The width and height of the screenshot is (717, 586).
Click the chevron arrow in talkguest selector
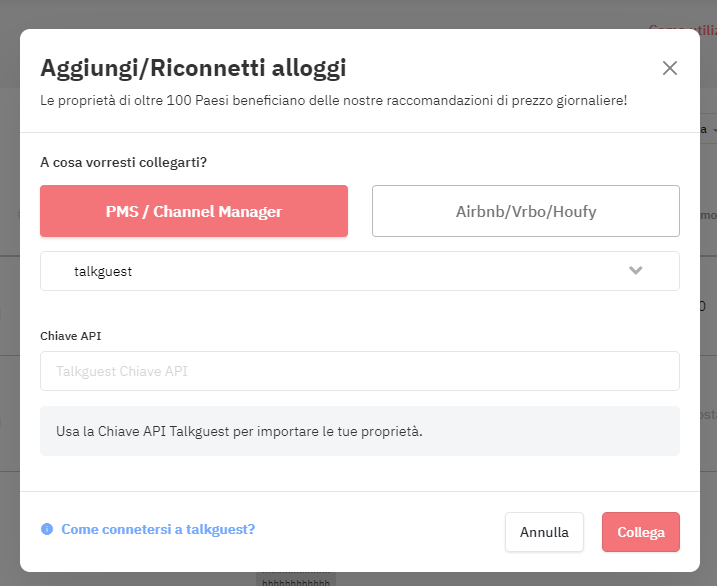coord(636,270)
